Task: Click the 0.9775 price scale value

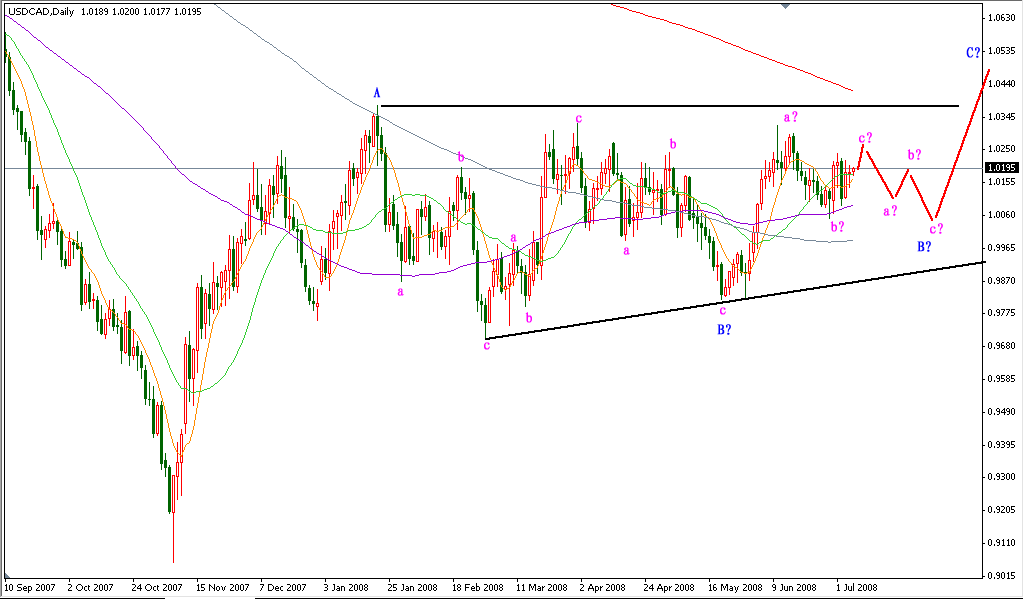Action: tap(1001, 313)
